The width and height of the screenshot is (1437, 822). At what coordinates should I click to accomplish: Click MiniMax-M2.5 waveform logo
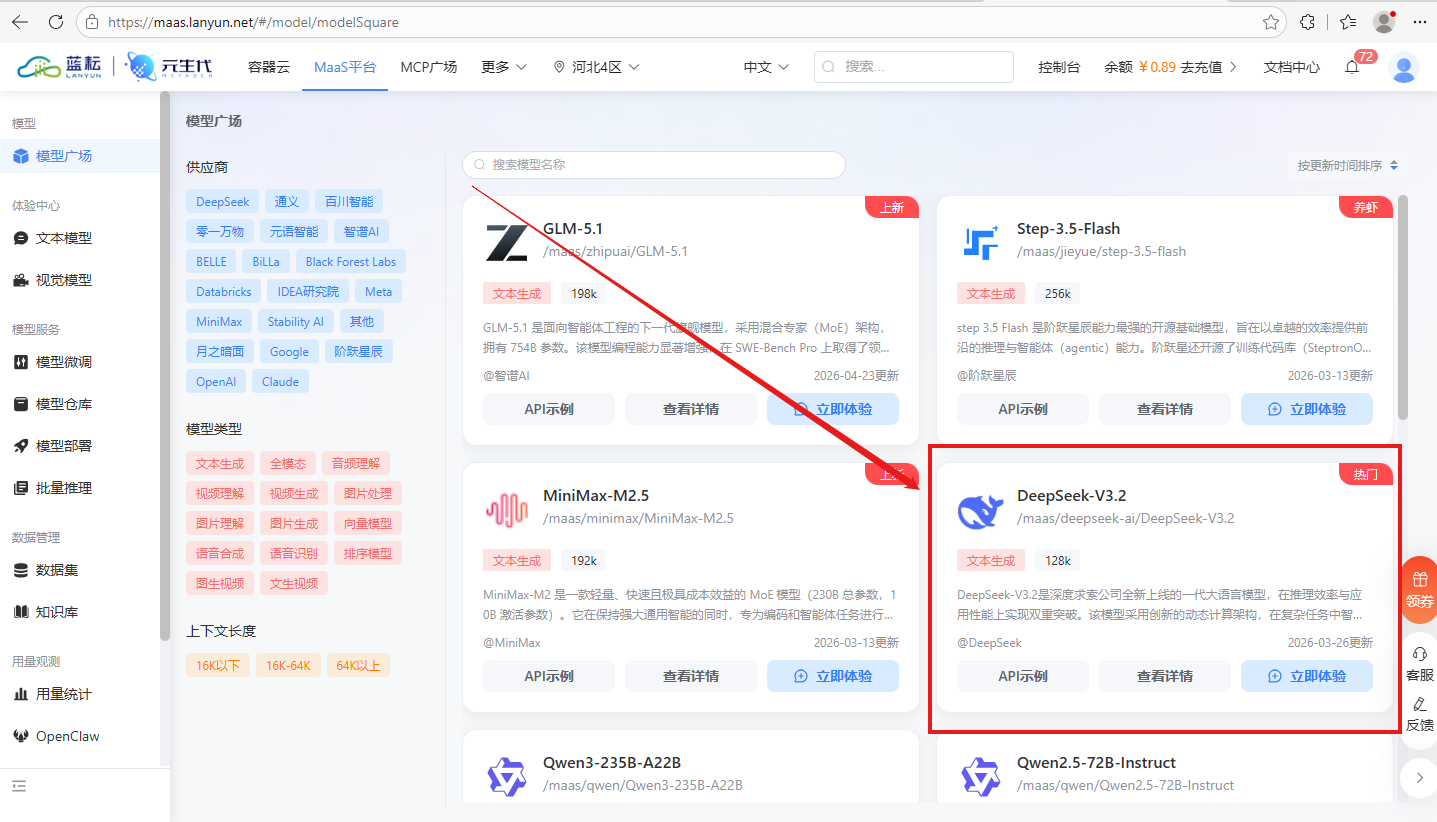[506, 510]
